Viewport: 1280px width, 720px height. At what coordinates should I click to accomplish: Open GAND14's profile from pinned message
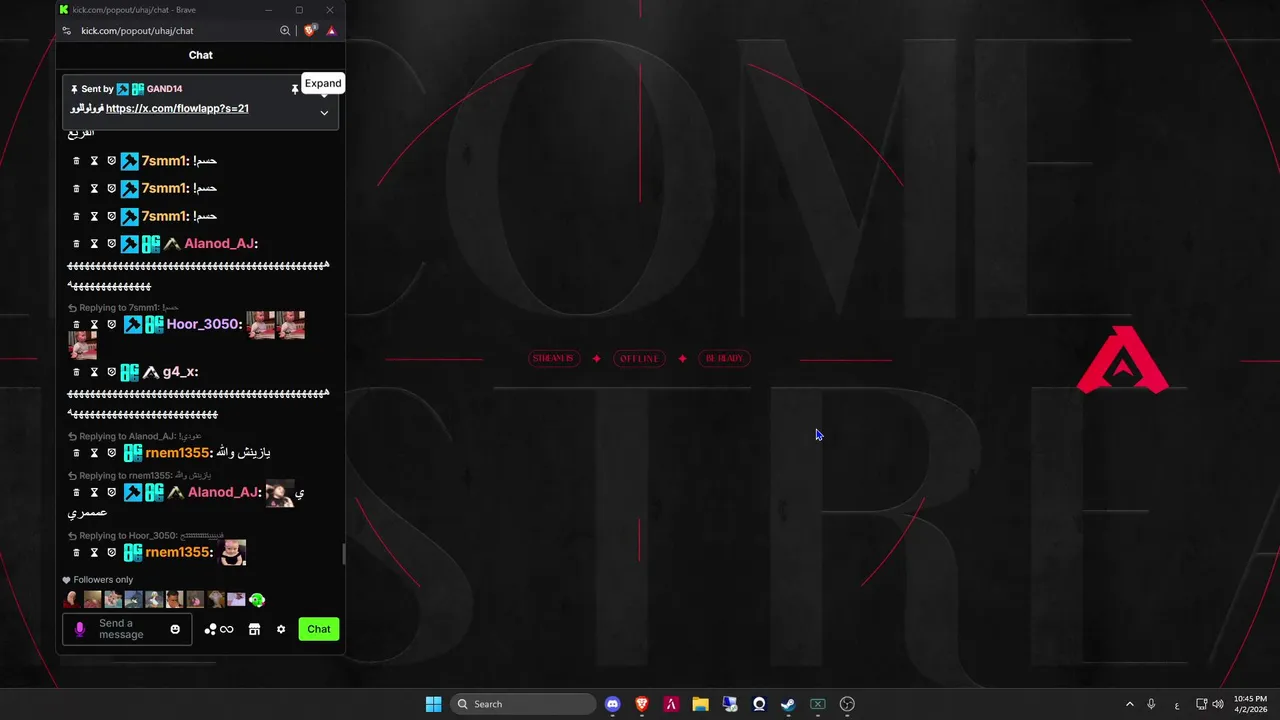pos(164,89)
